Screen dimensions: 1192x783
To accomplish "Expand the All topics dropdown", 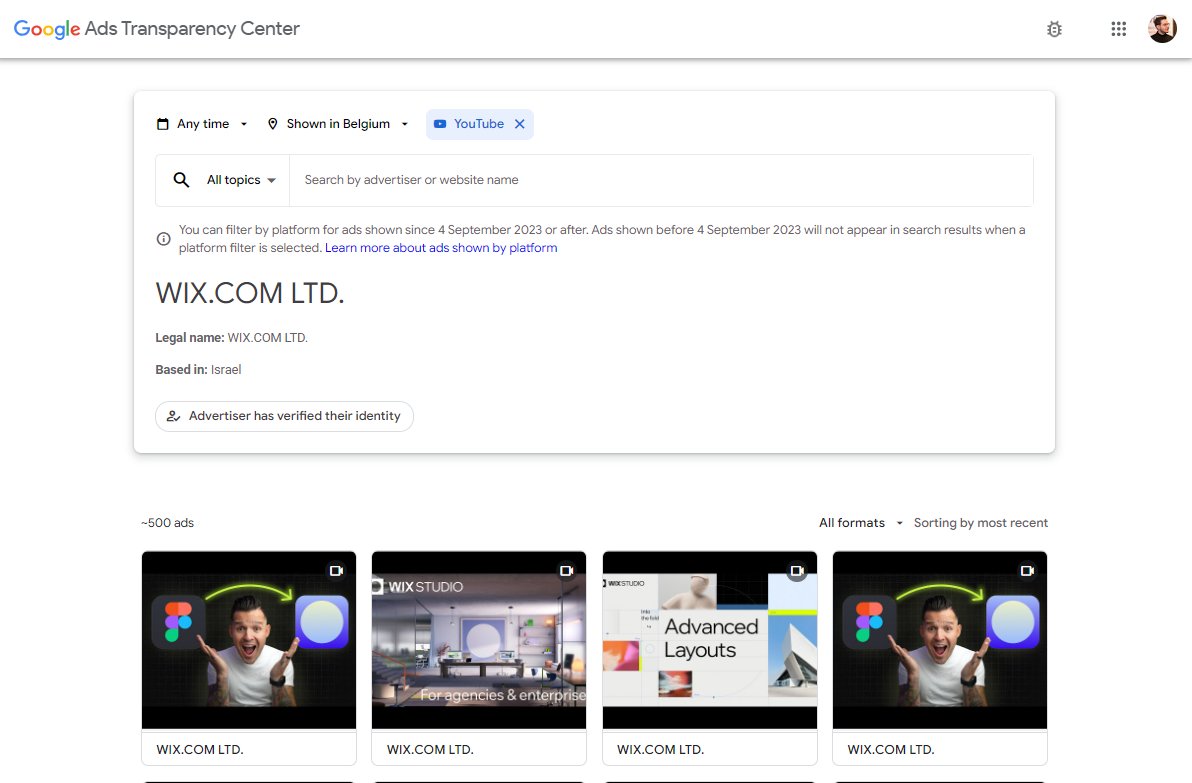I will 241,180.
